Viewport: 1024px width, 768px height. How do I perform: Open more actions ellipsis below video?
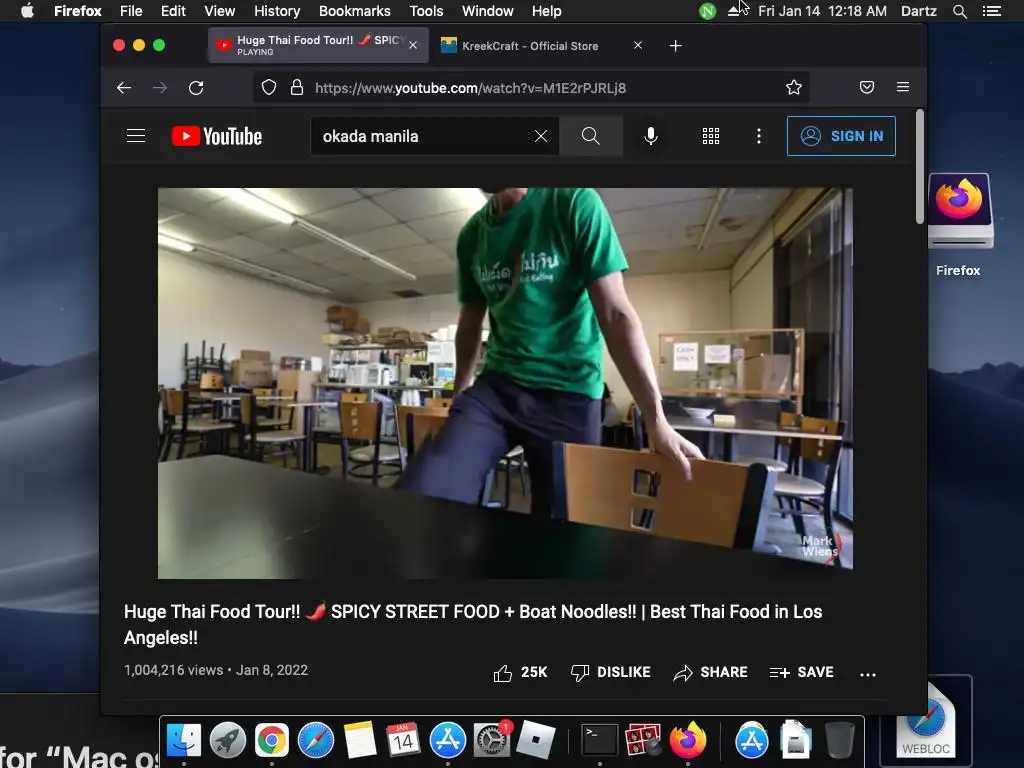point(867,674)
